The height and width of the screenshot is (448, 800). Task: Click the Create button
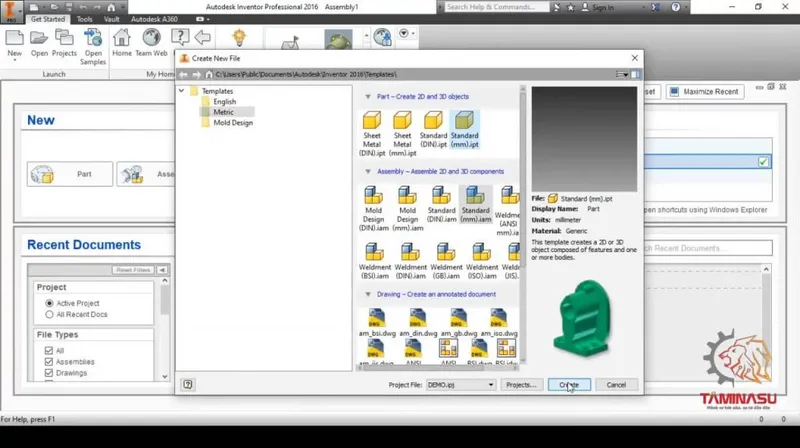pyautogui.click(x=569, y=385)
